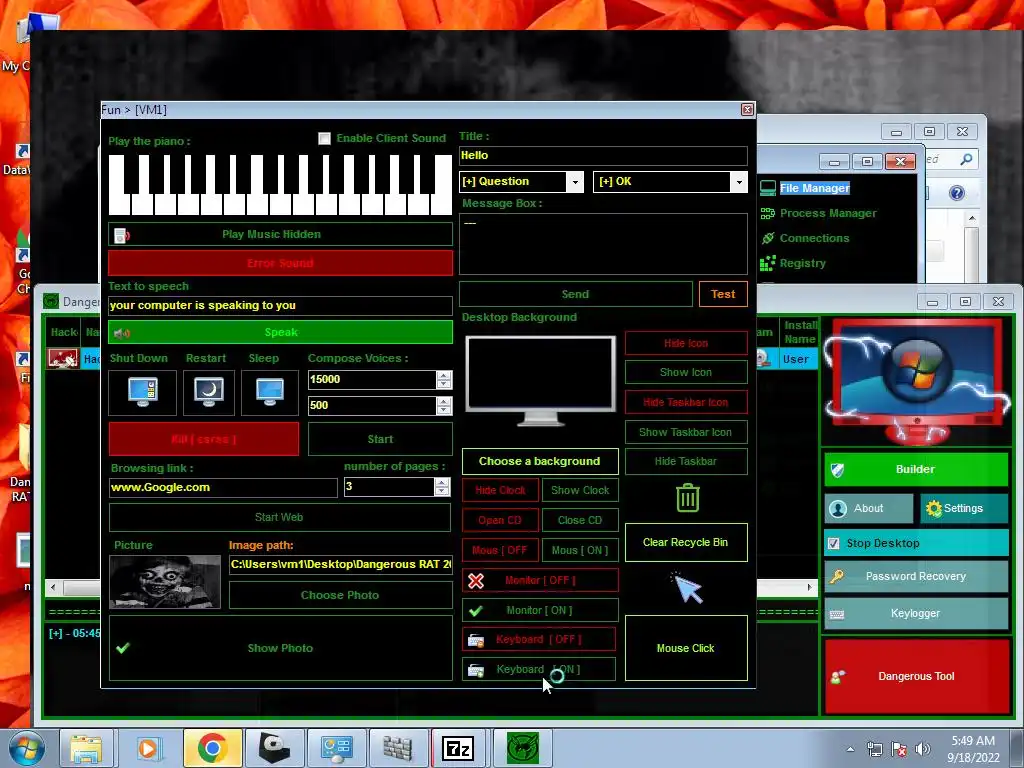Open Windows Explorer from the taskbar

click(86, 748)
